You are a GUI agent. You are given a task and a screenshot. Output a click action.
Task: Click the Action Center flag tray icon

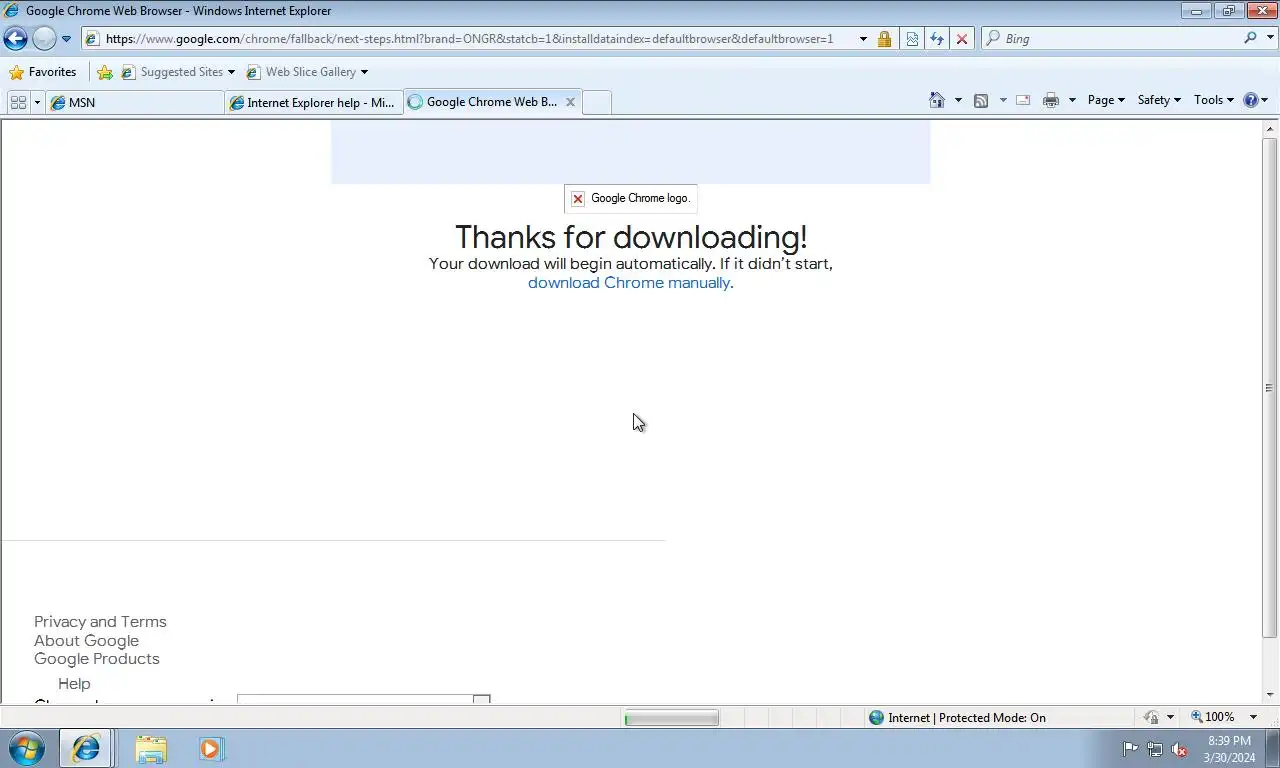tap(1130, 749)
